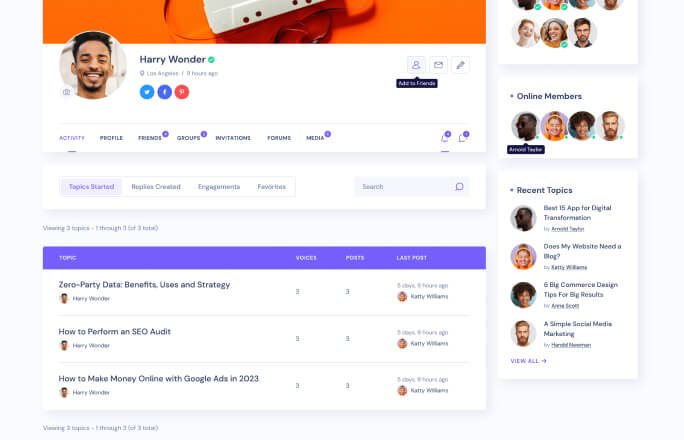The image size is (684, 440).
Task: Click the View All recent topics link
Action: click(x=528, y=361)
